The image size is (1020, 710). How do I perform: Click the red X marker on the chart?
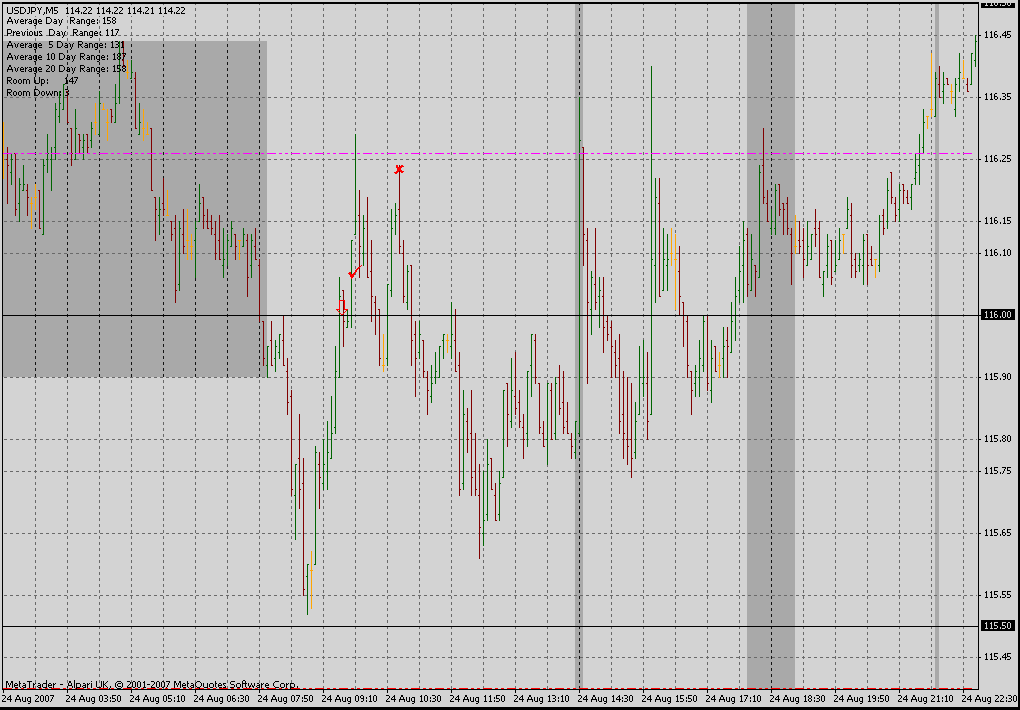pyautogui.click(x=399, y=169)
